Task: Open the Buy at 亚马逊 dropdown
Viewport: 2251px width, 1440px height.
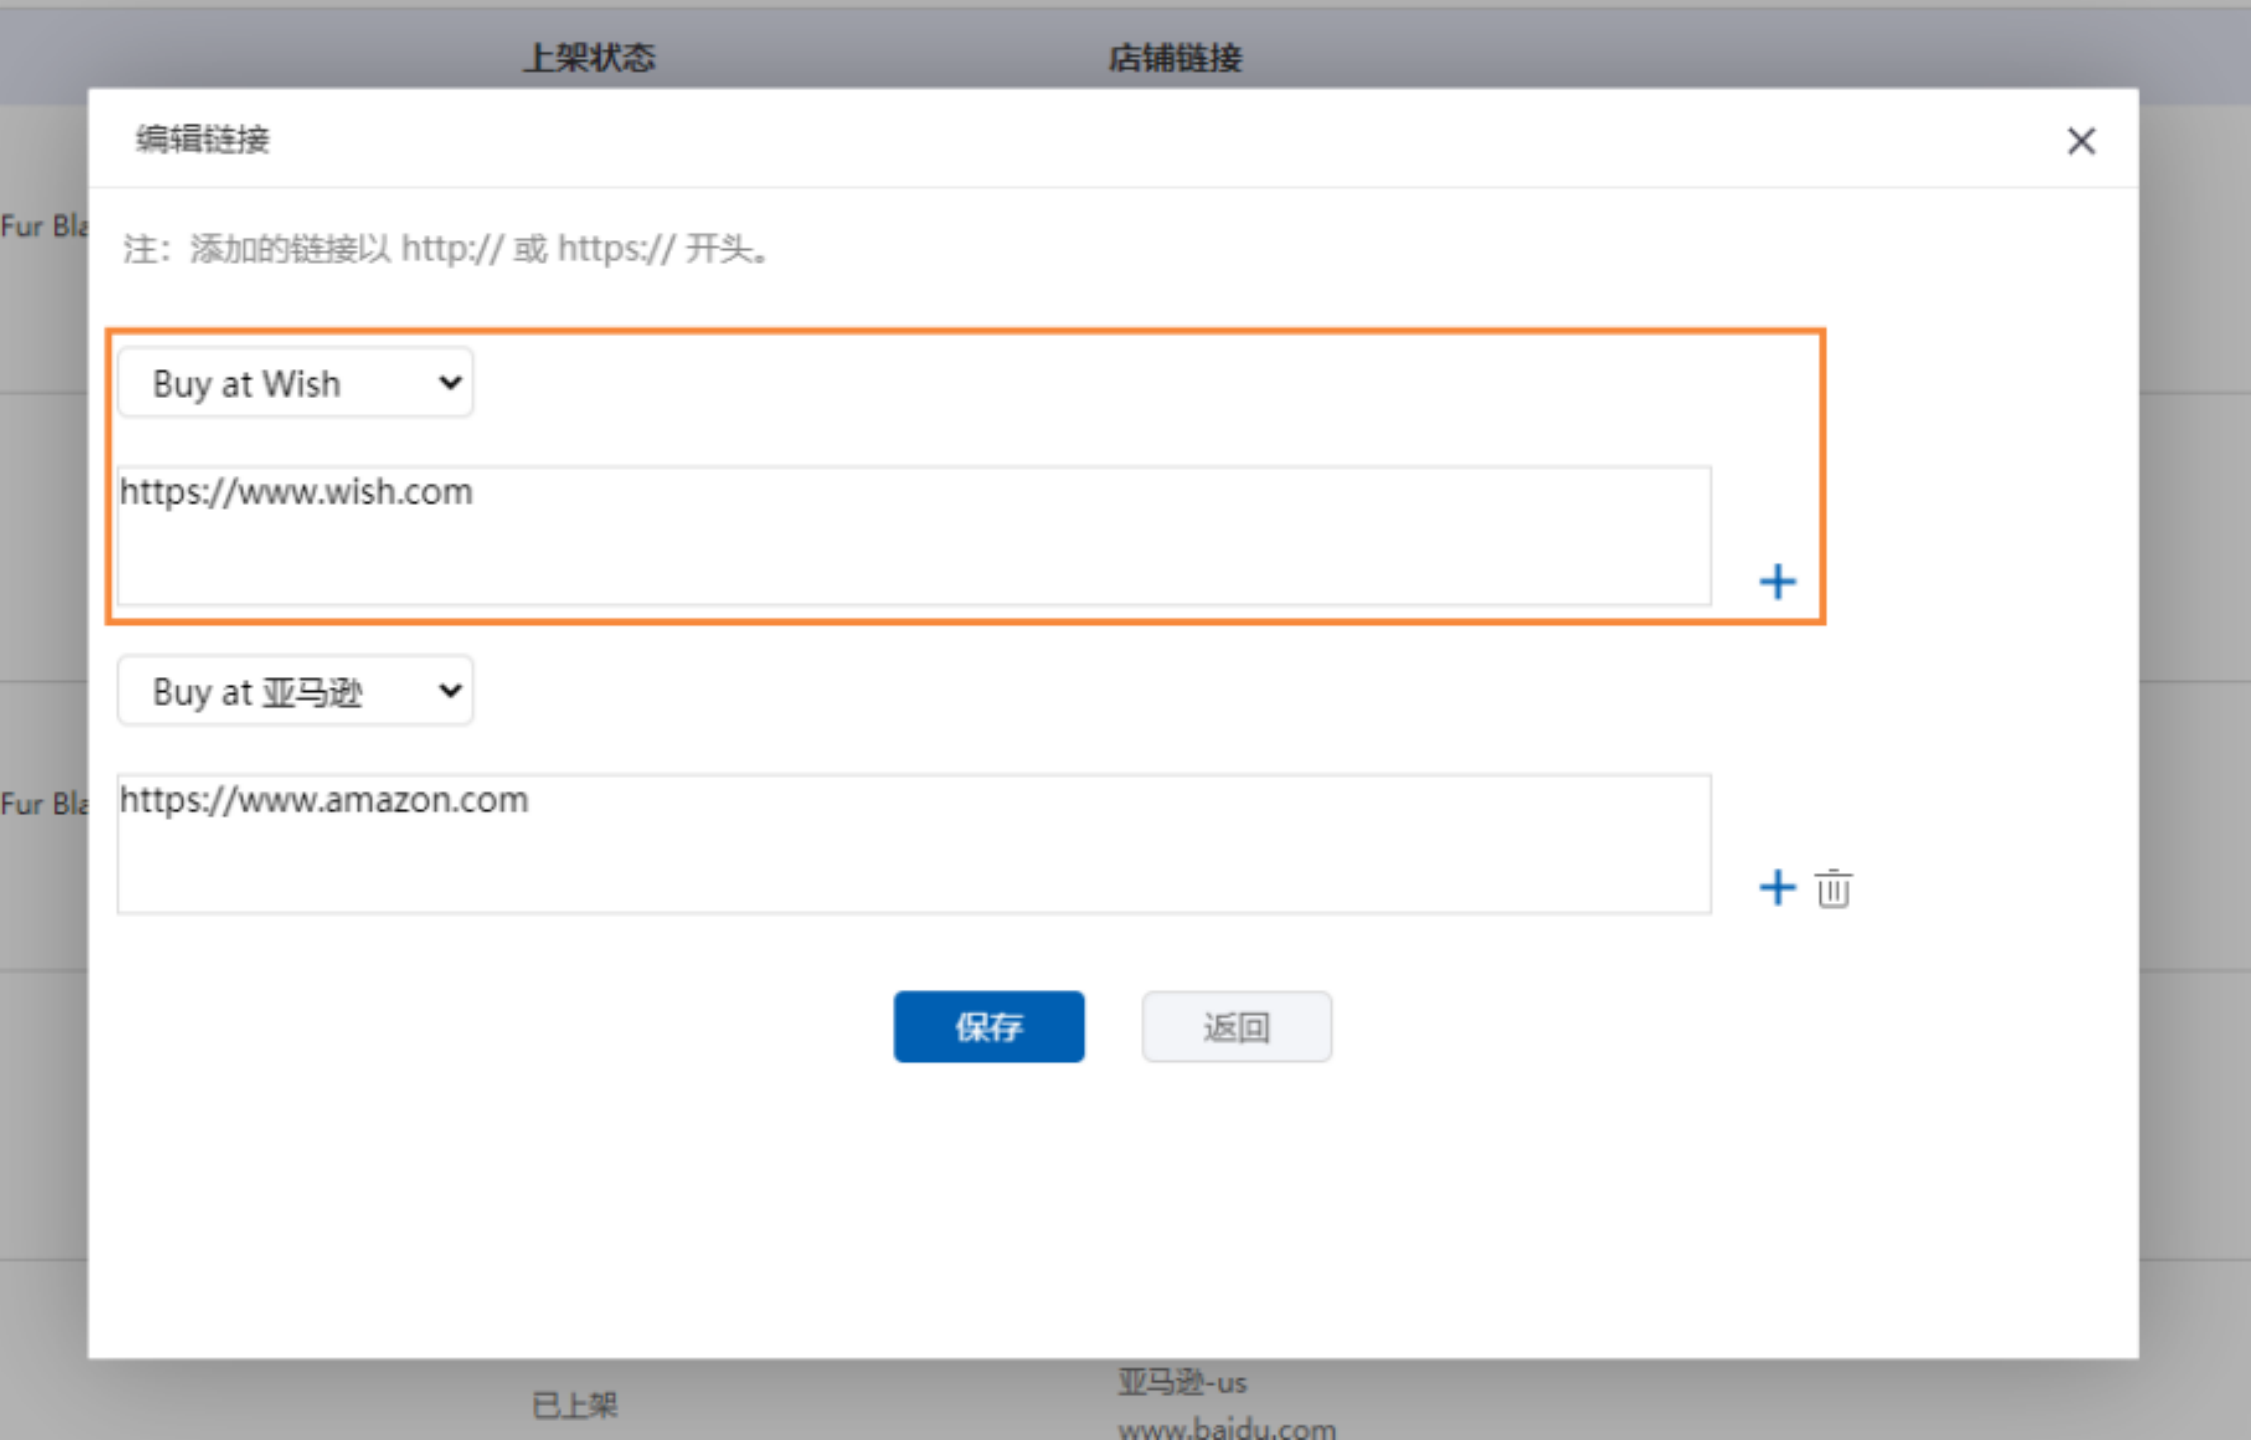Action: [295, 691]
